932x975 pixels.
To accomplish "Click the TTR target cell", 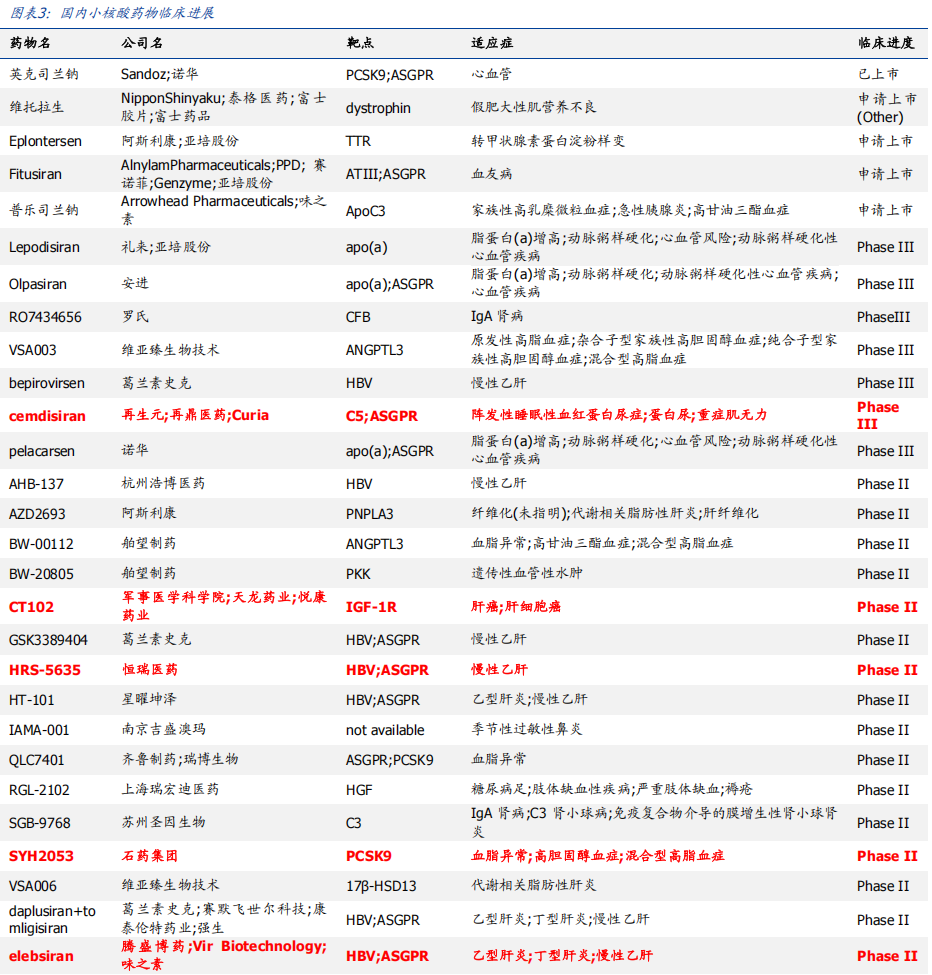I will [x=358, y=141].
